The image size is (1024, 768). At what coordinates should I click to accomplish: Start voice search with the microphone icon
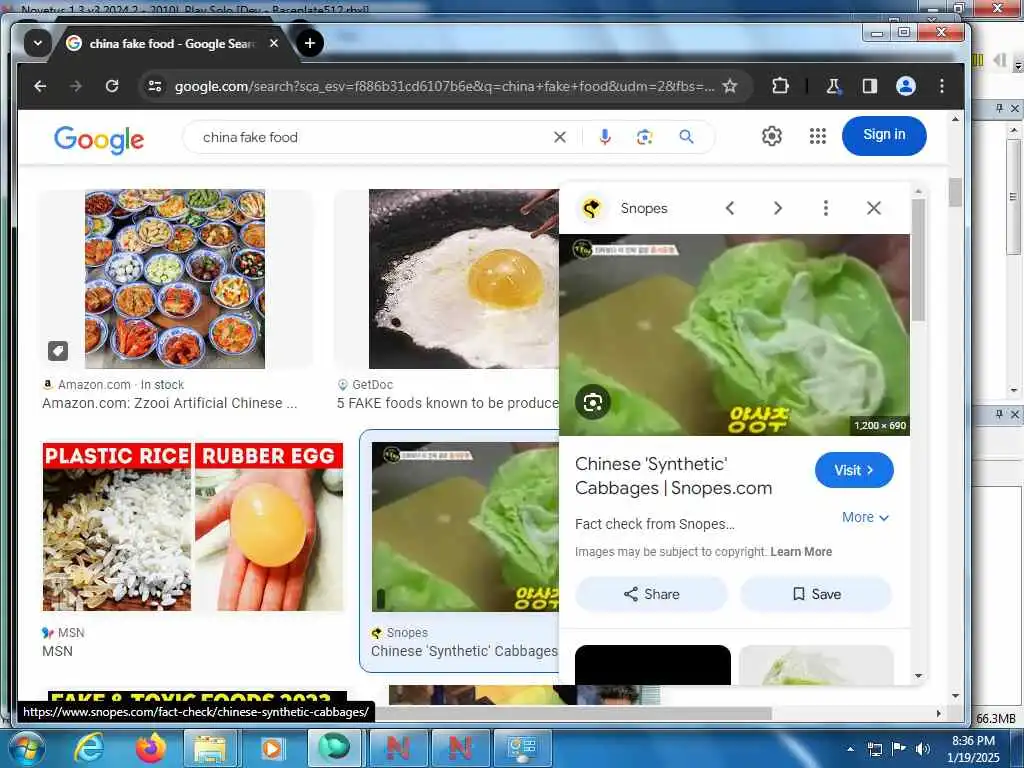pos(605,137)
